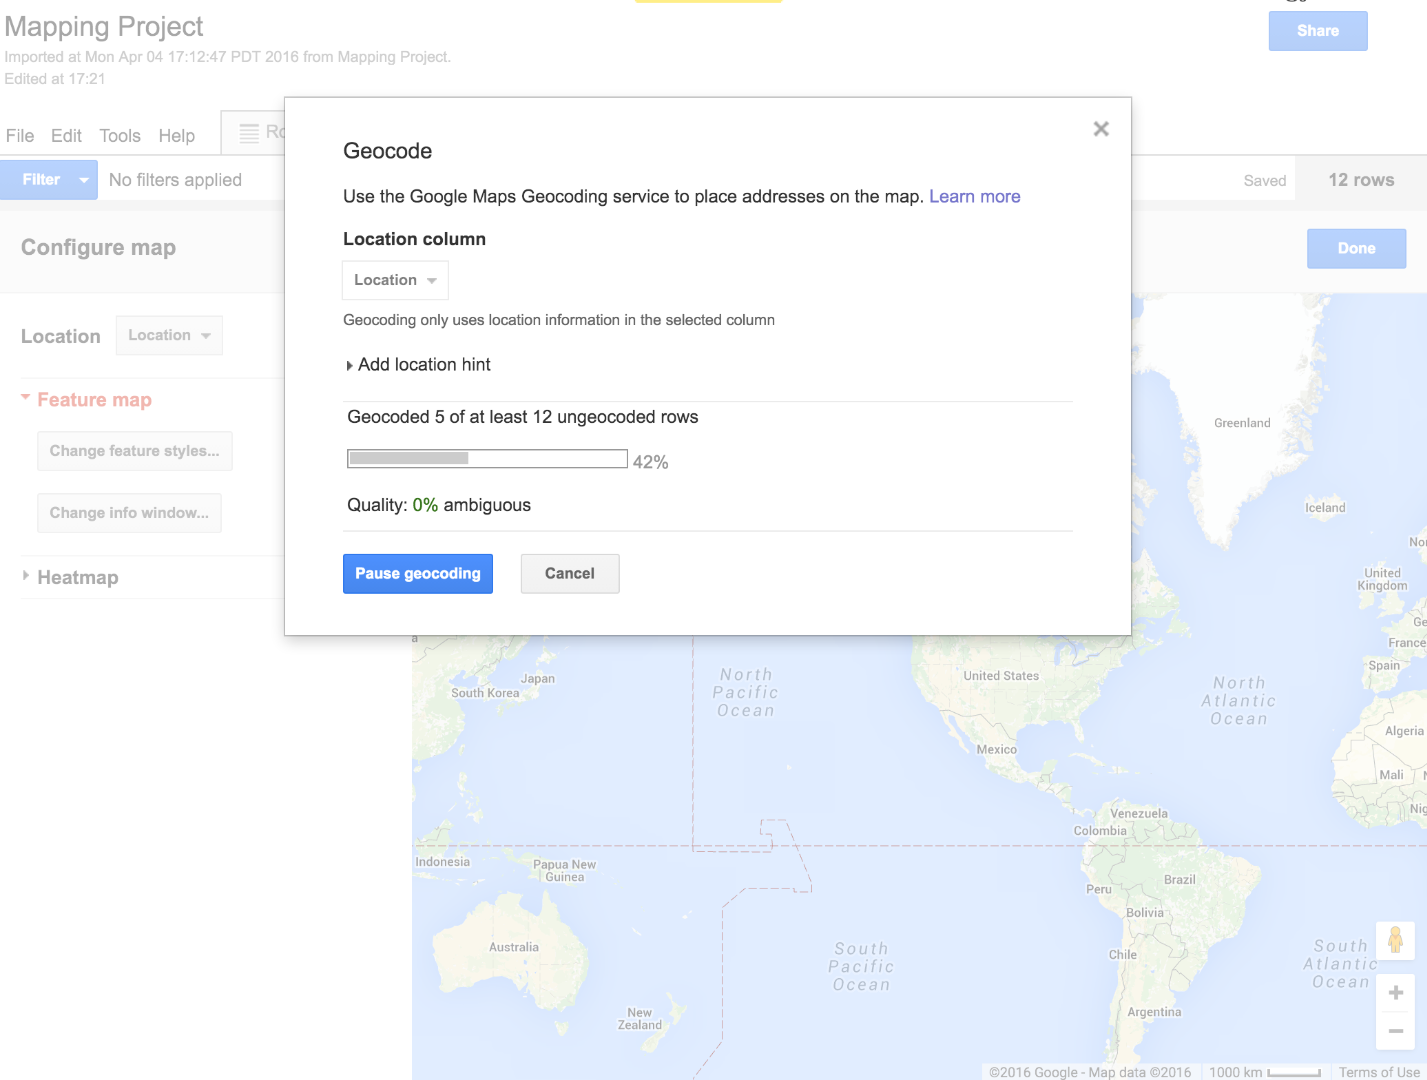This screenshot has height=1080, width=1427.
Task: Open the Tools menu
Action: (120, 135)
